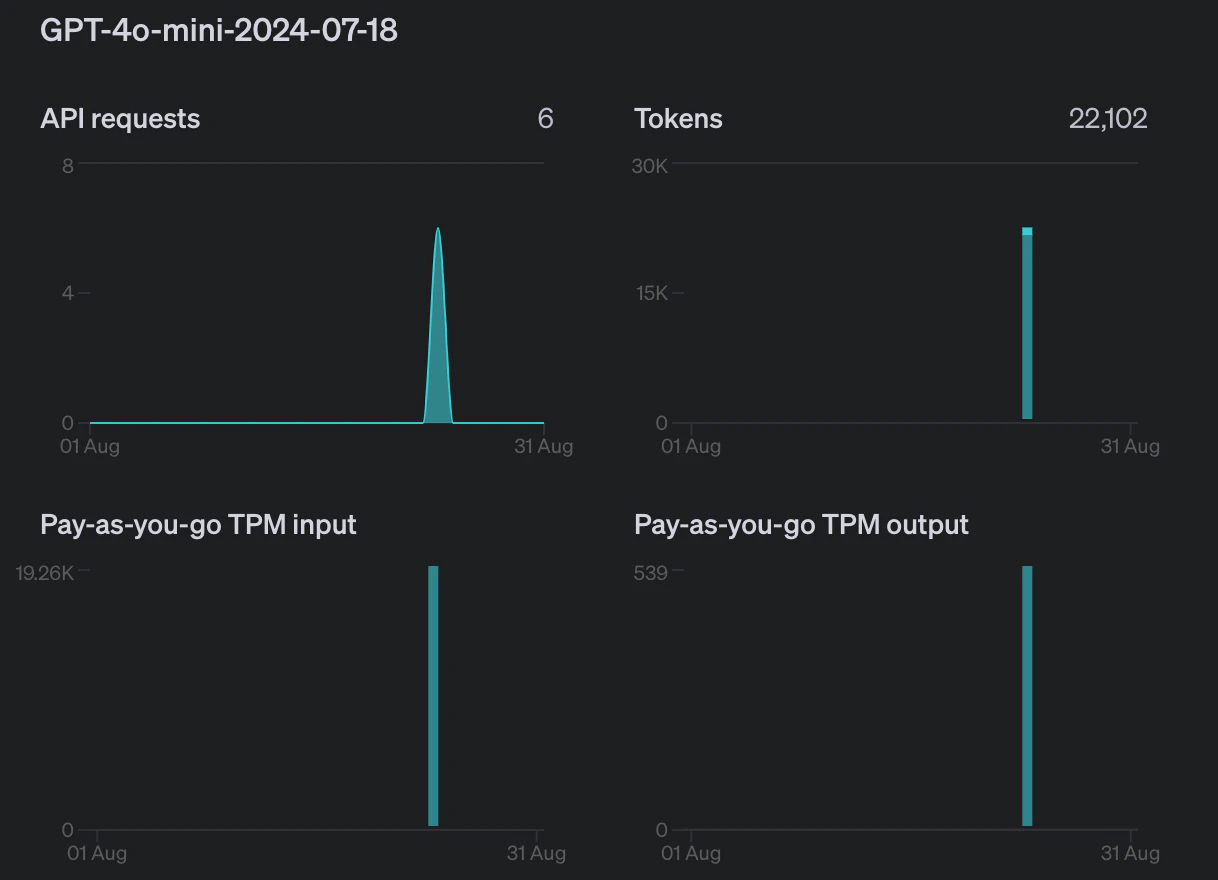Click the bright top segment of the Tokens bar
This screenshot has width=1218, height=880.
[1027, 231]
